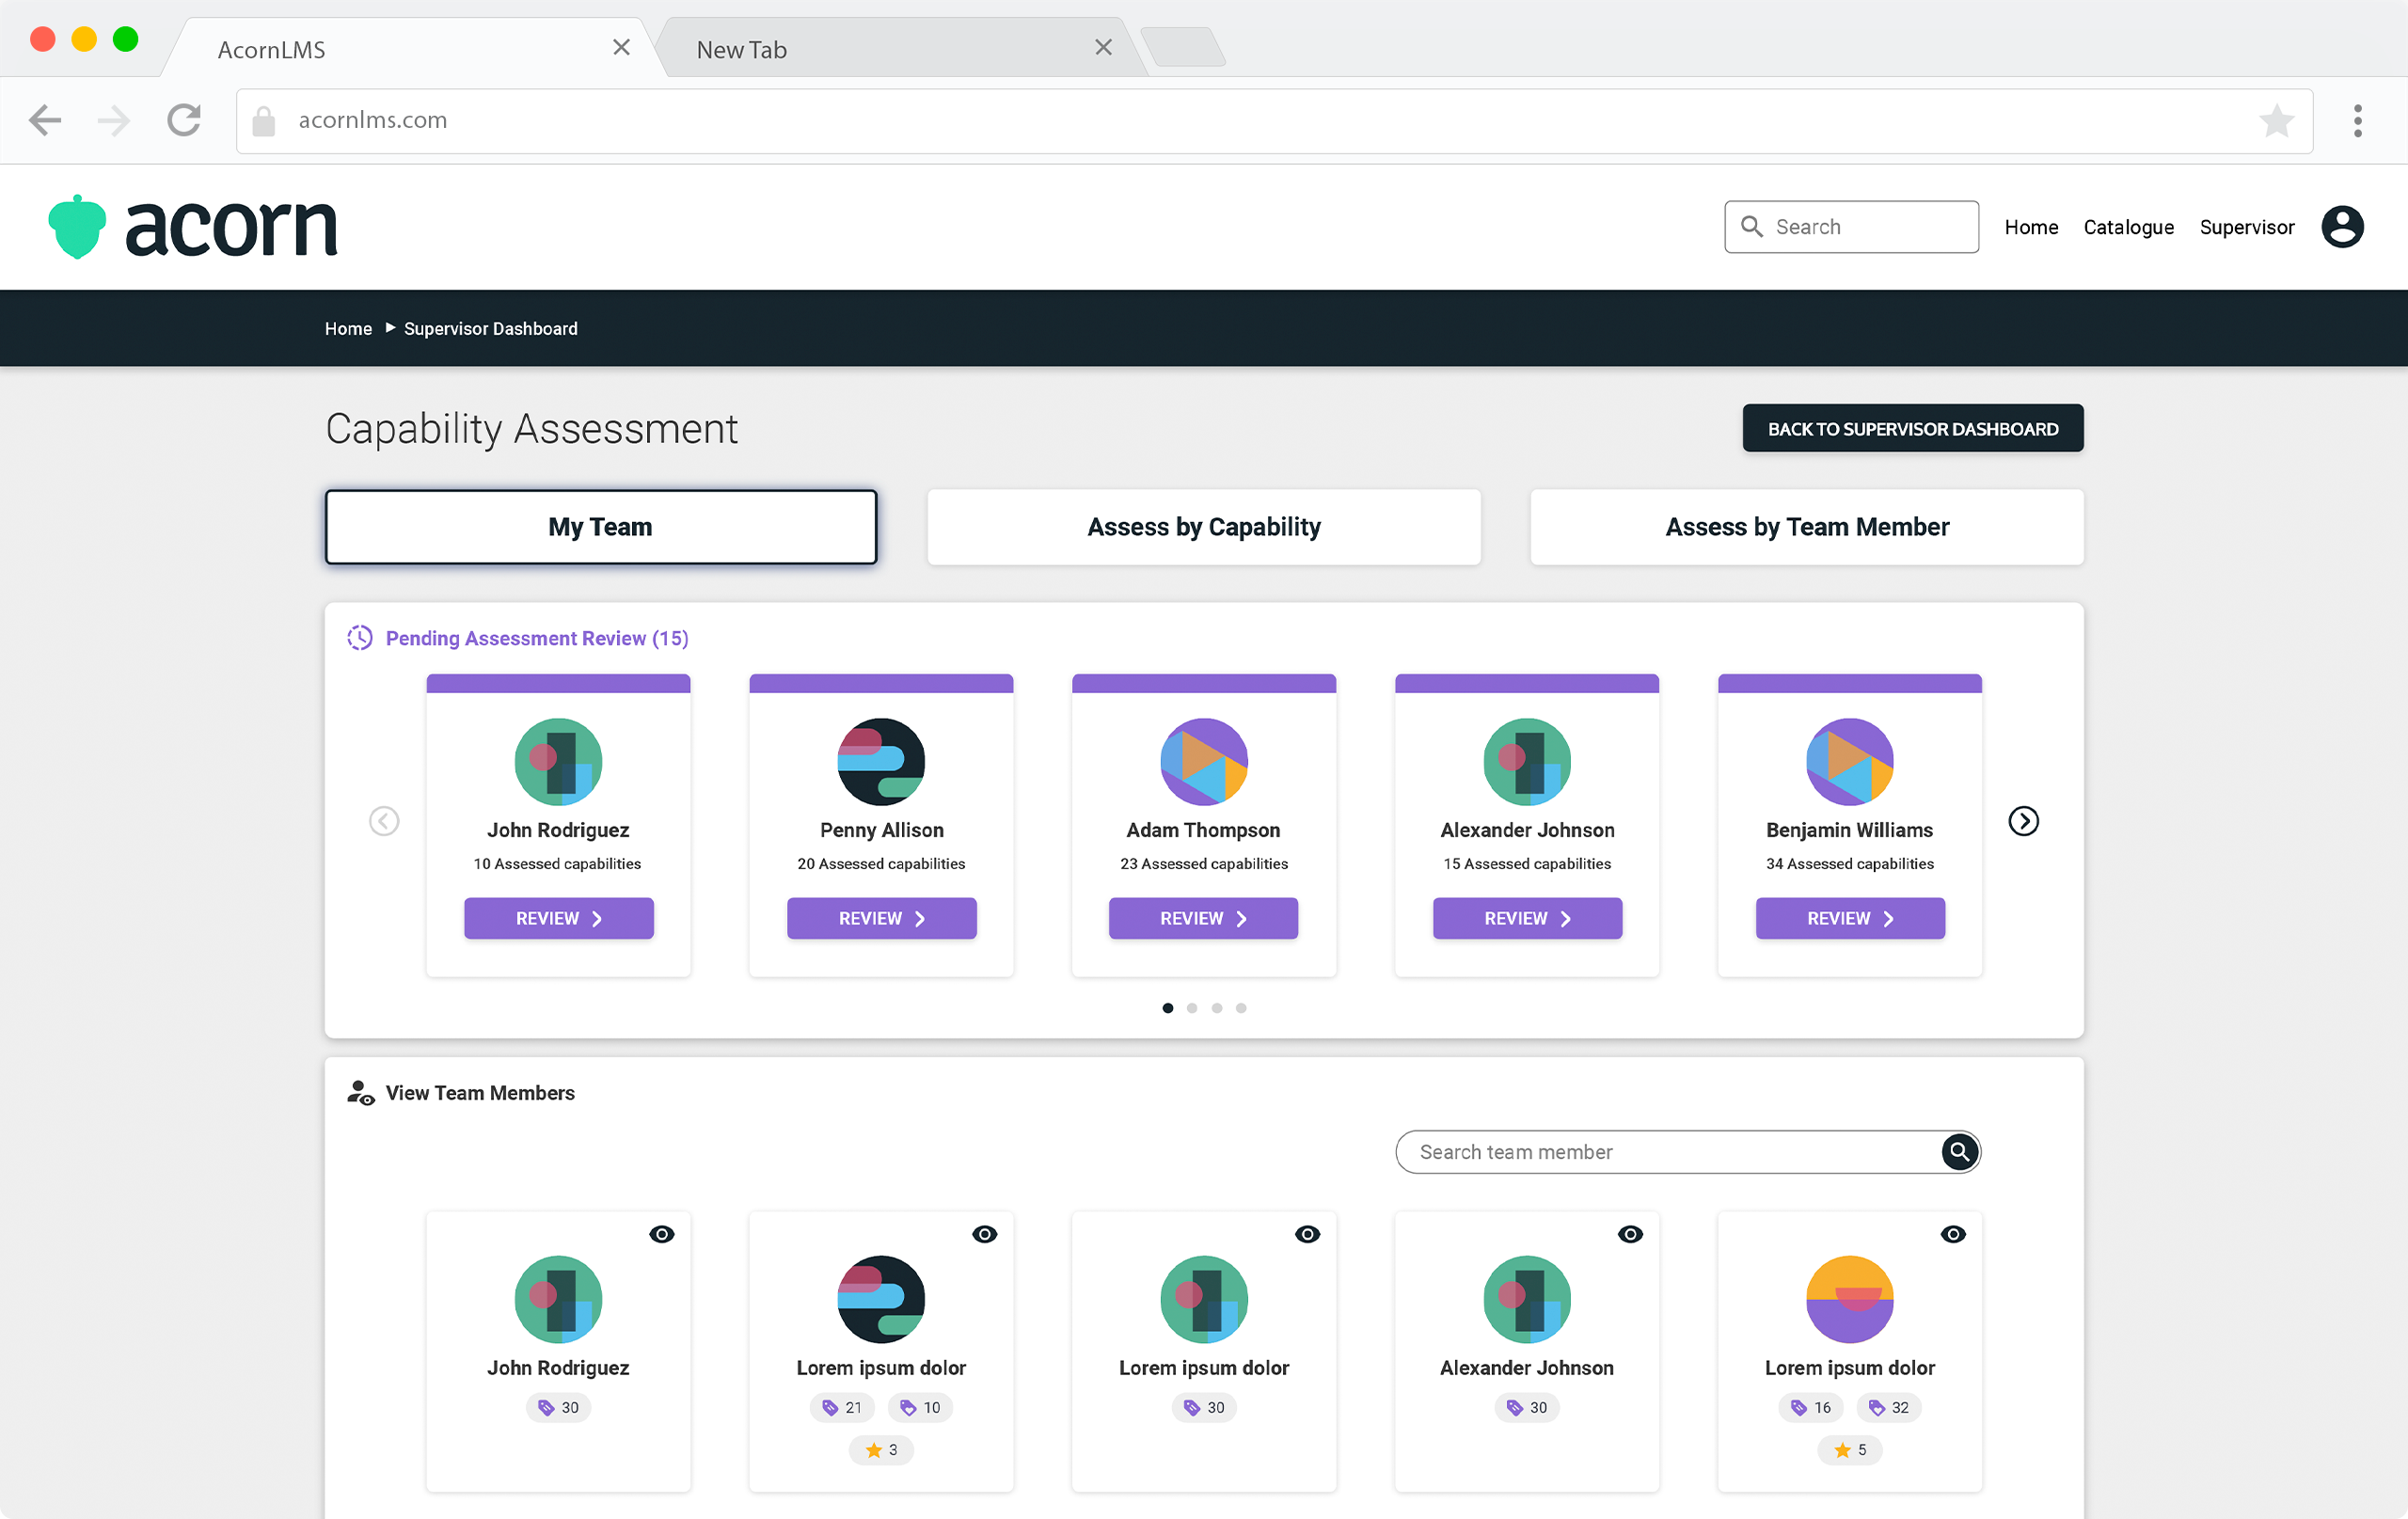Open the browser three-dot menu
The height and width of the screenshot is (1519, 2408).
(x=2357, y=121)
